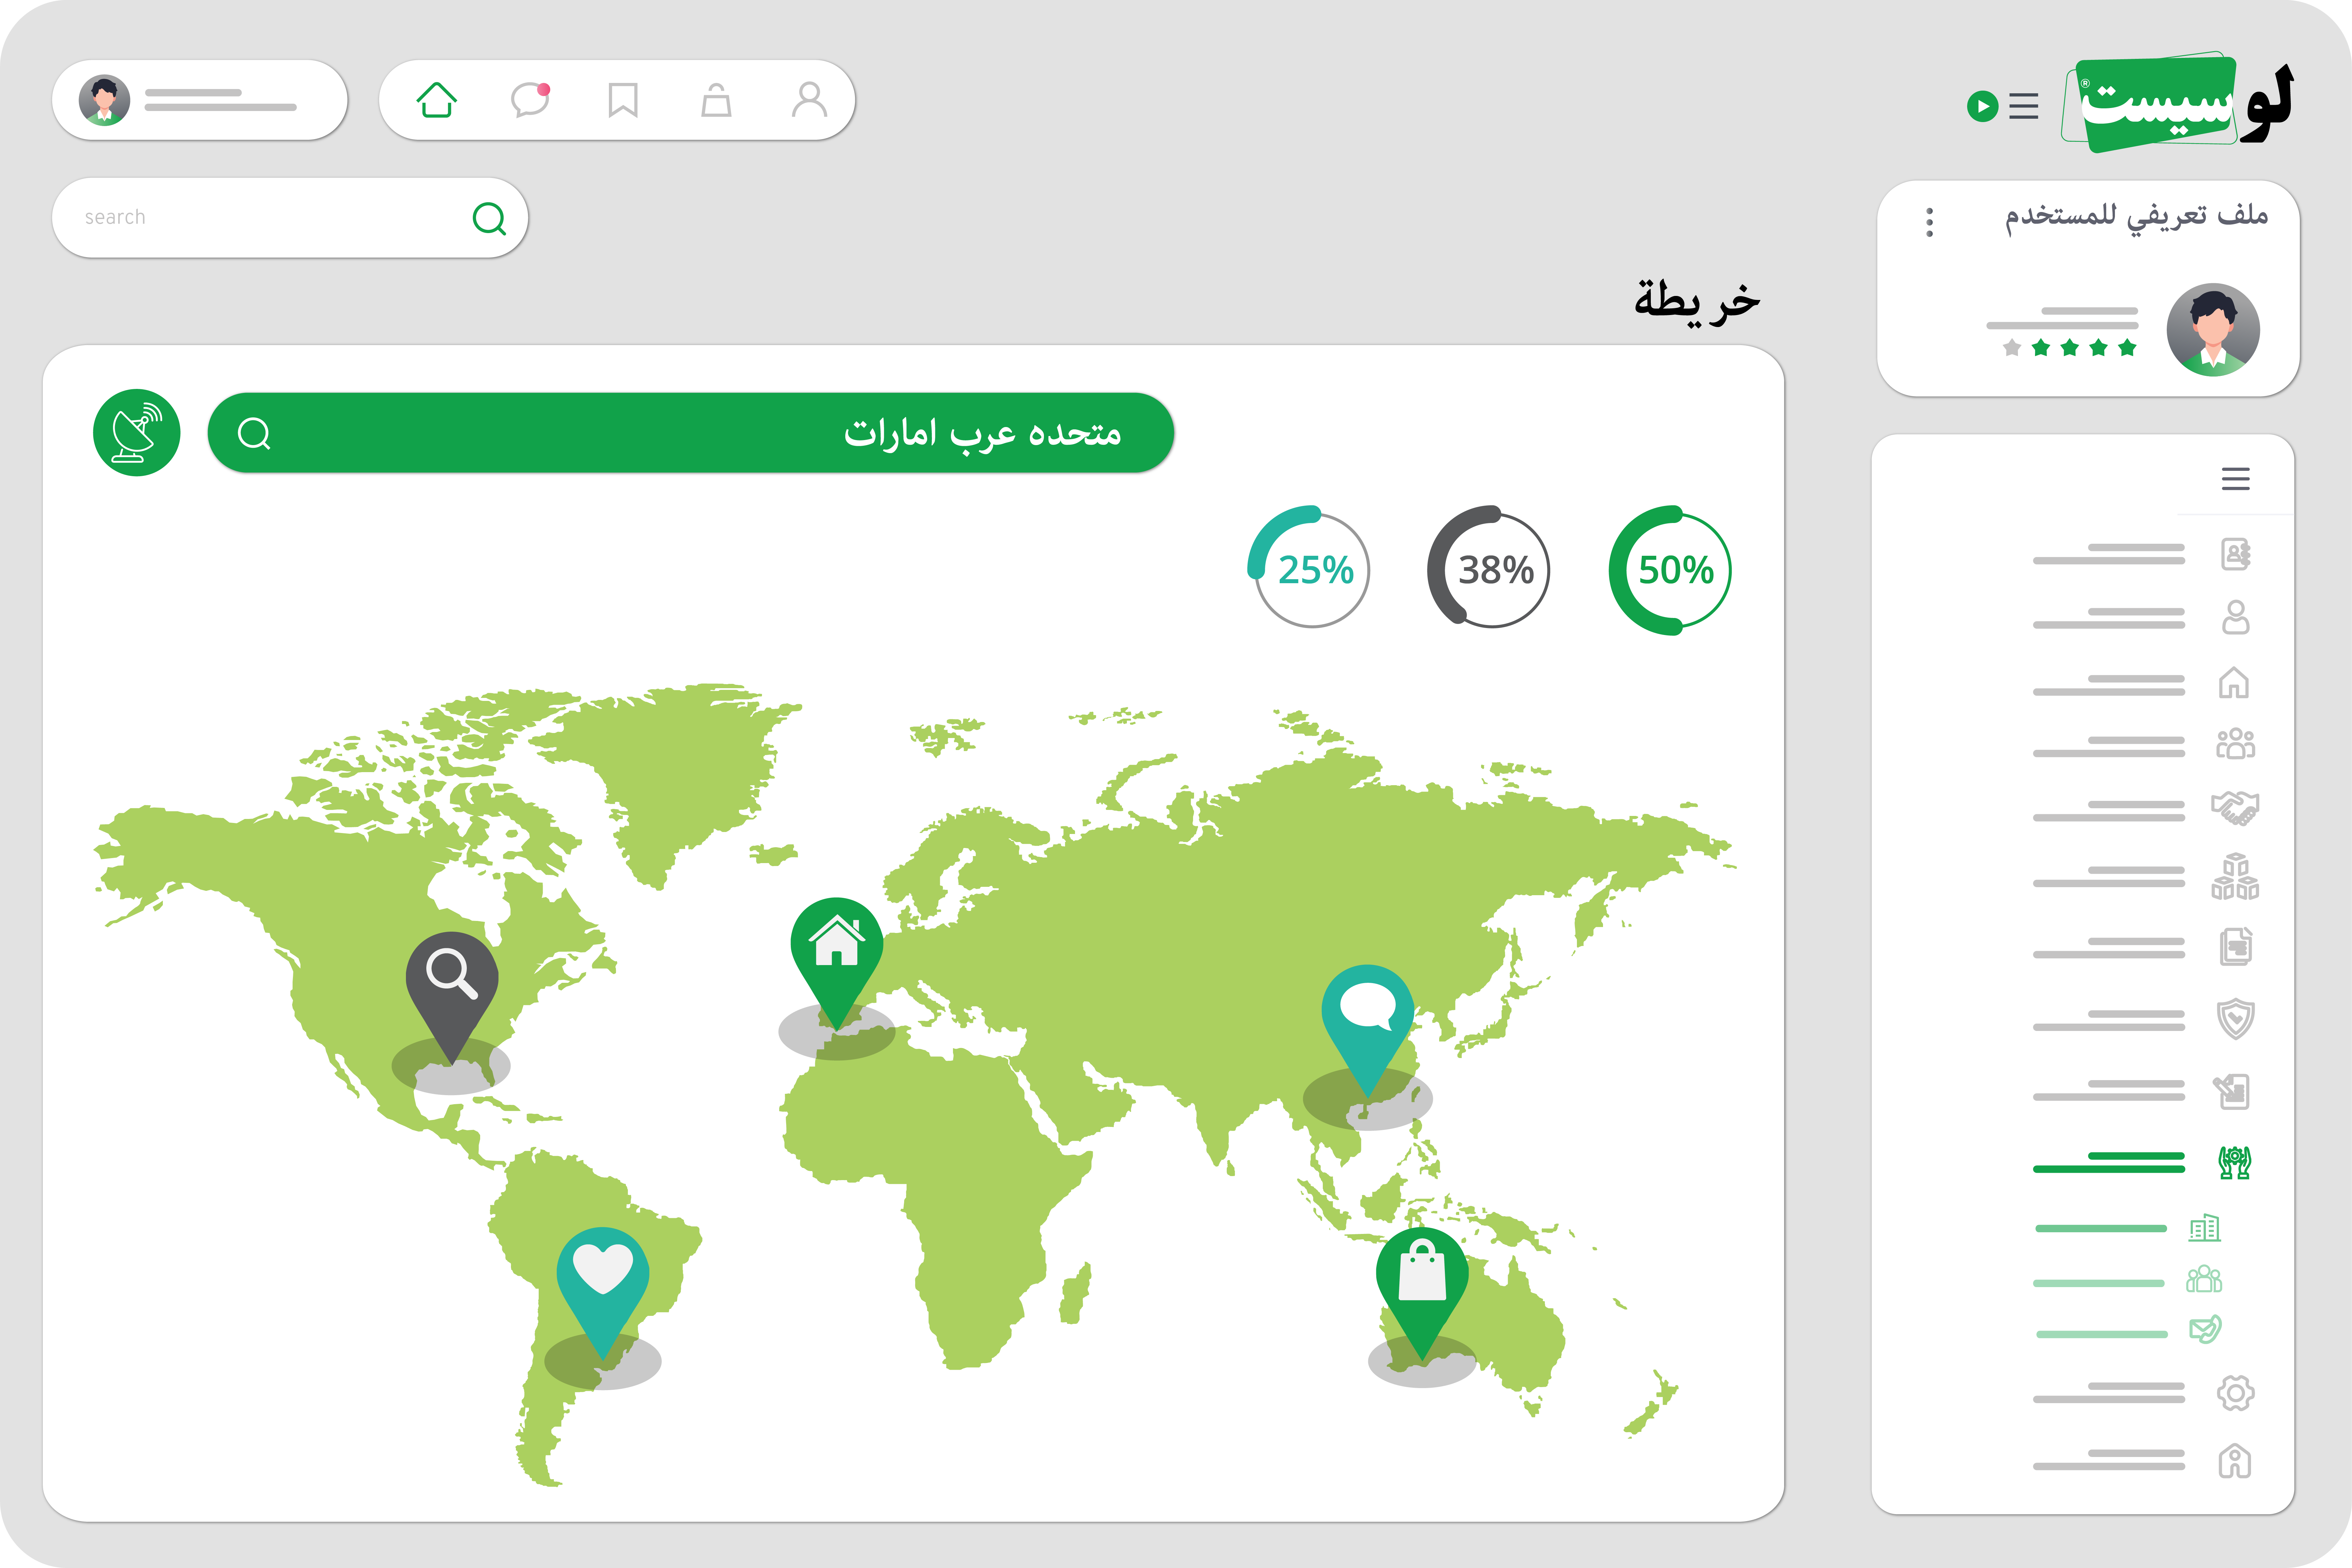Toggle the hamburger menu beside logo
2352x1568 pixels.
click(2024, 106)
